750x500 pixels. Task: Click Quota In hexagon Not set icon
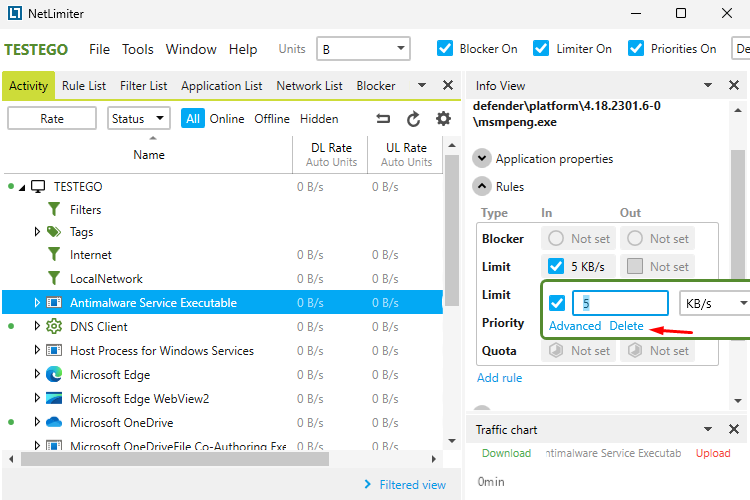tap(556, 351)
